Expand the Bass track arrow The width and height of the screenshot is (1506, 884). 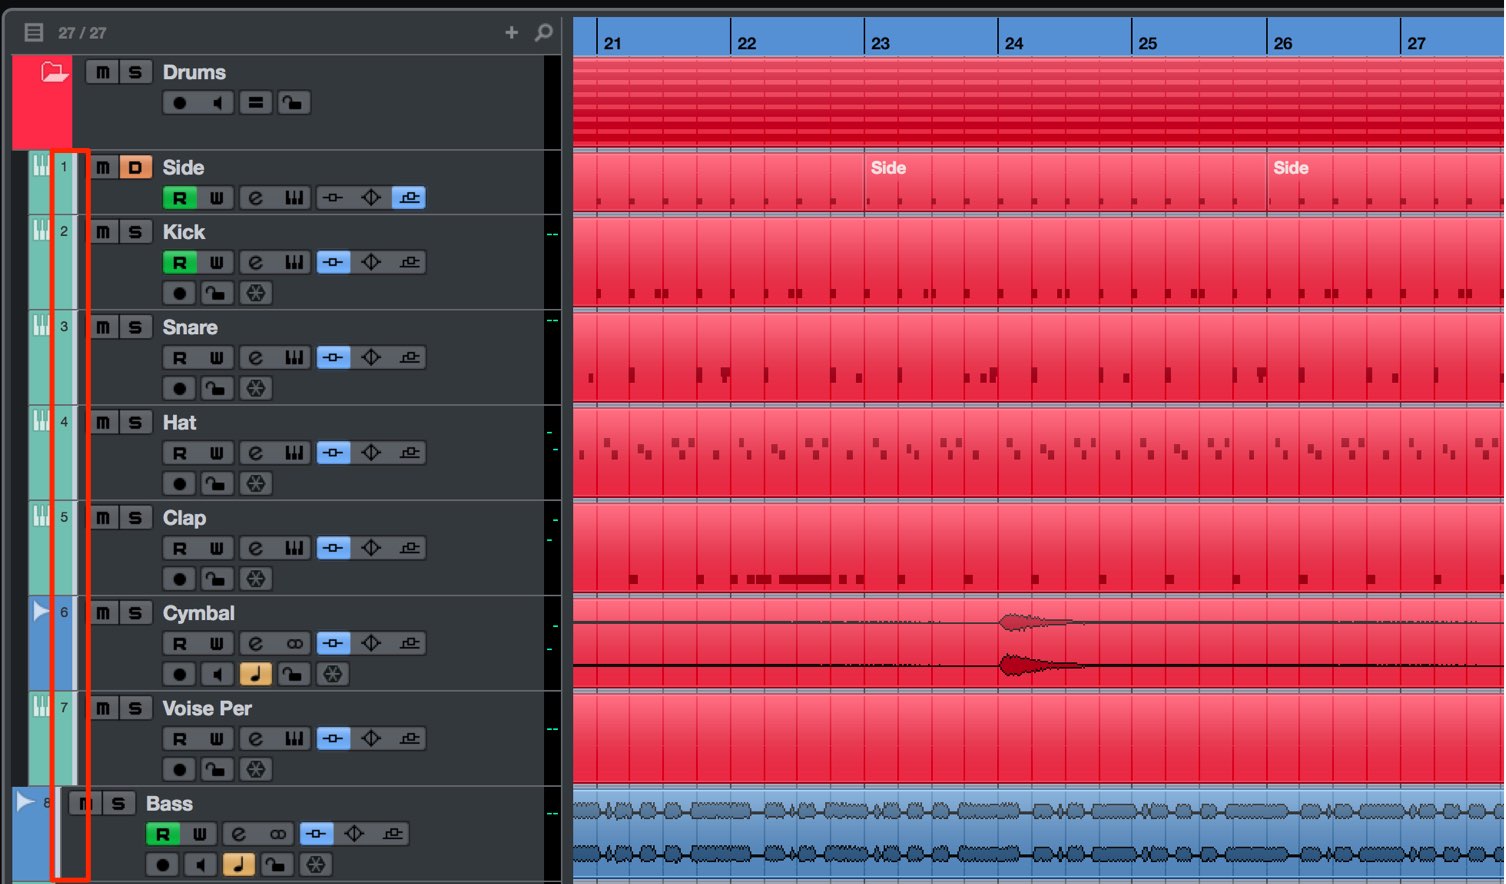tap(24, 801)
